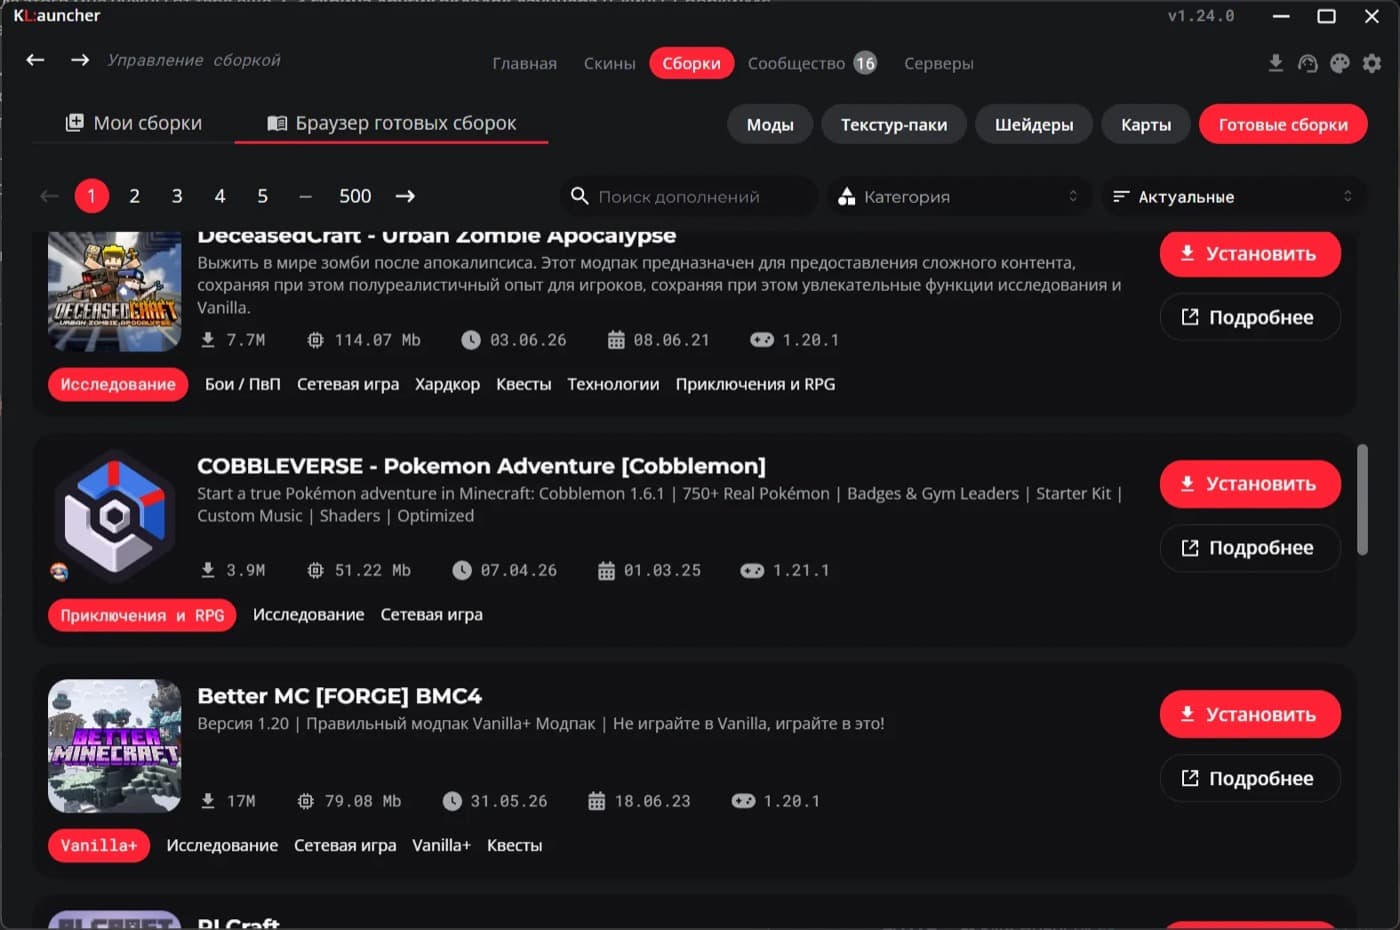Click COBBLEVERSE's red Приключения и RPG tag
The height and width of the screenshot is (930, 1400).
point(142,615)
